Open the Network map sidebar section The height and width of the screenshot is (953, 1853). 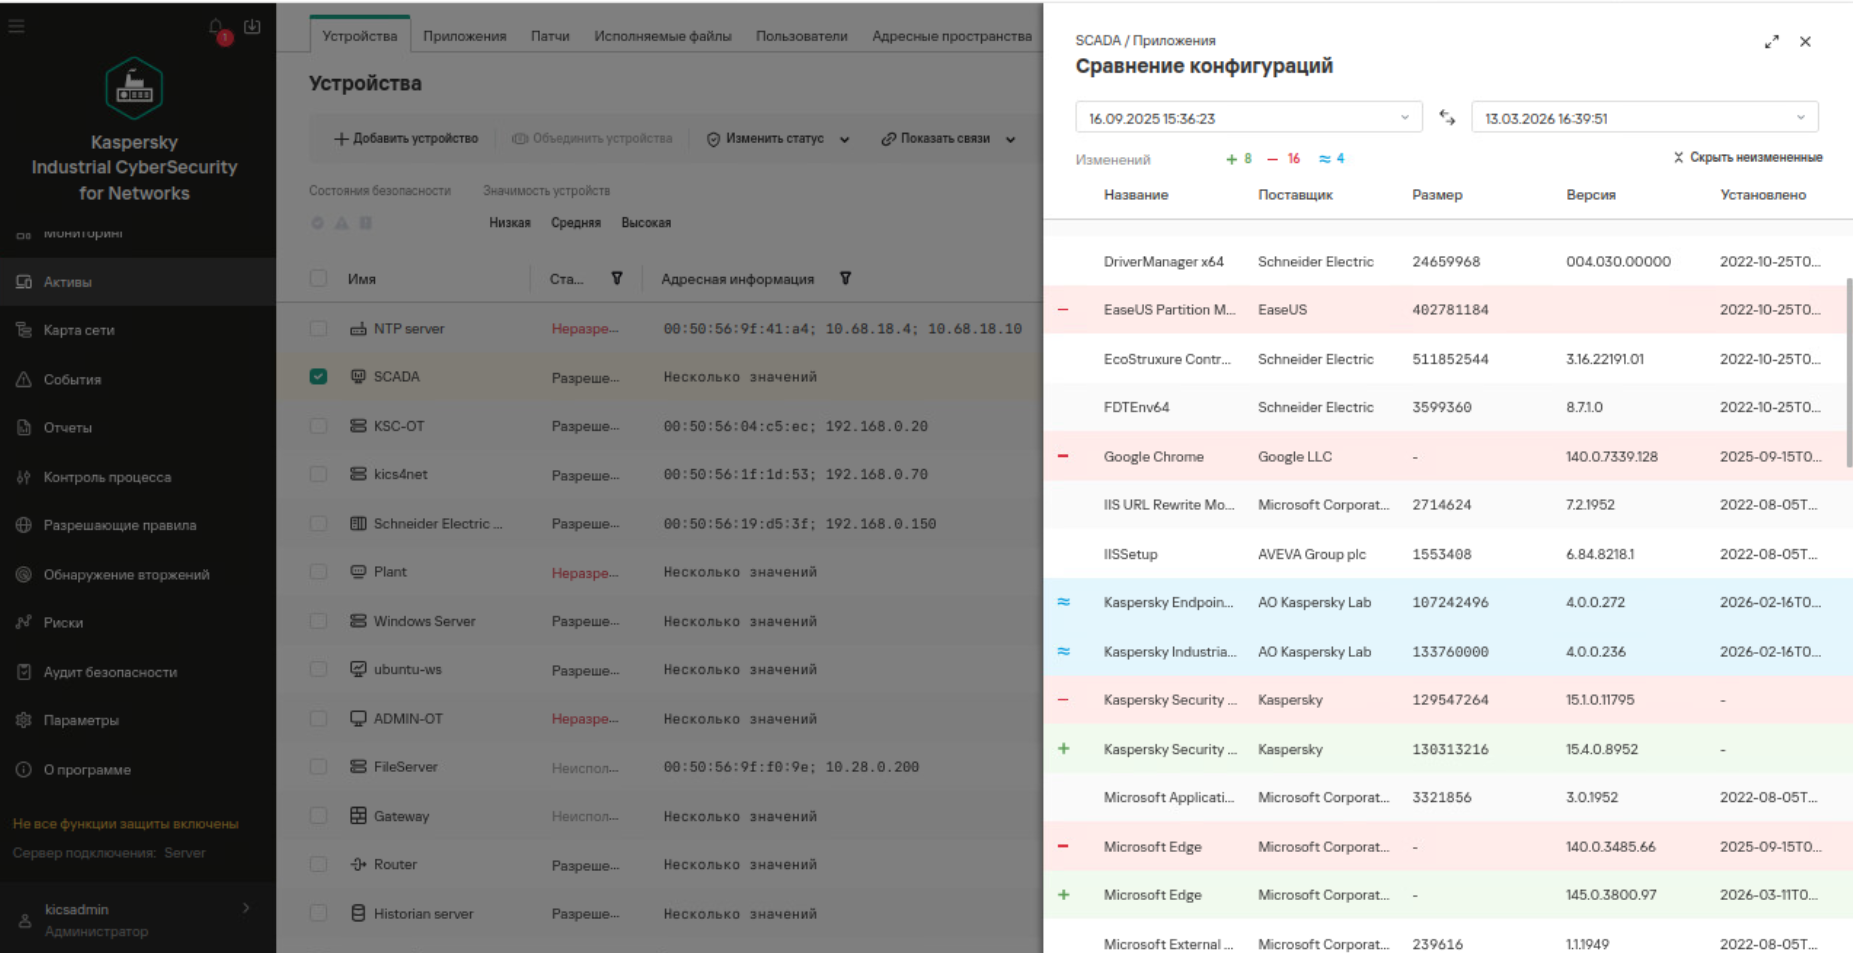tap(79, 330)
